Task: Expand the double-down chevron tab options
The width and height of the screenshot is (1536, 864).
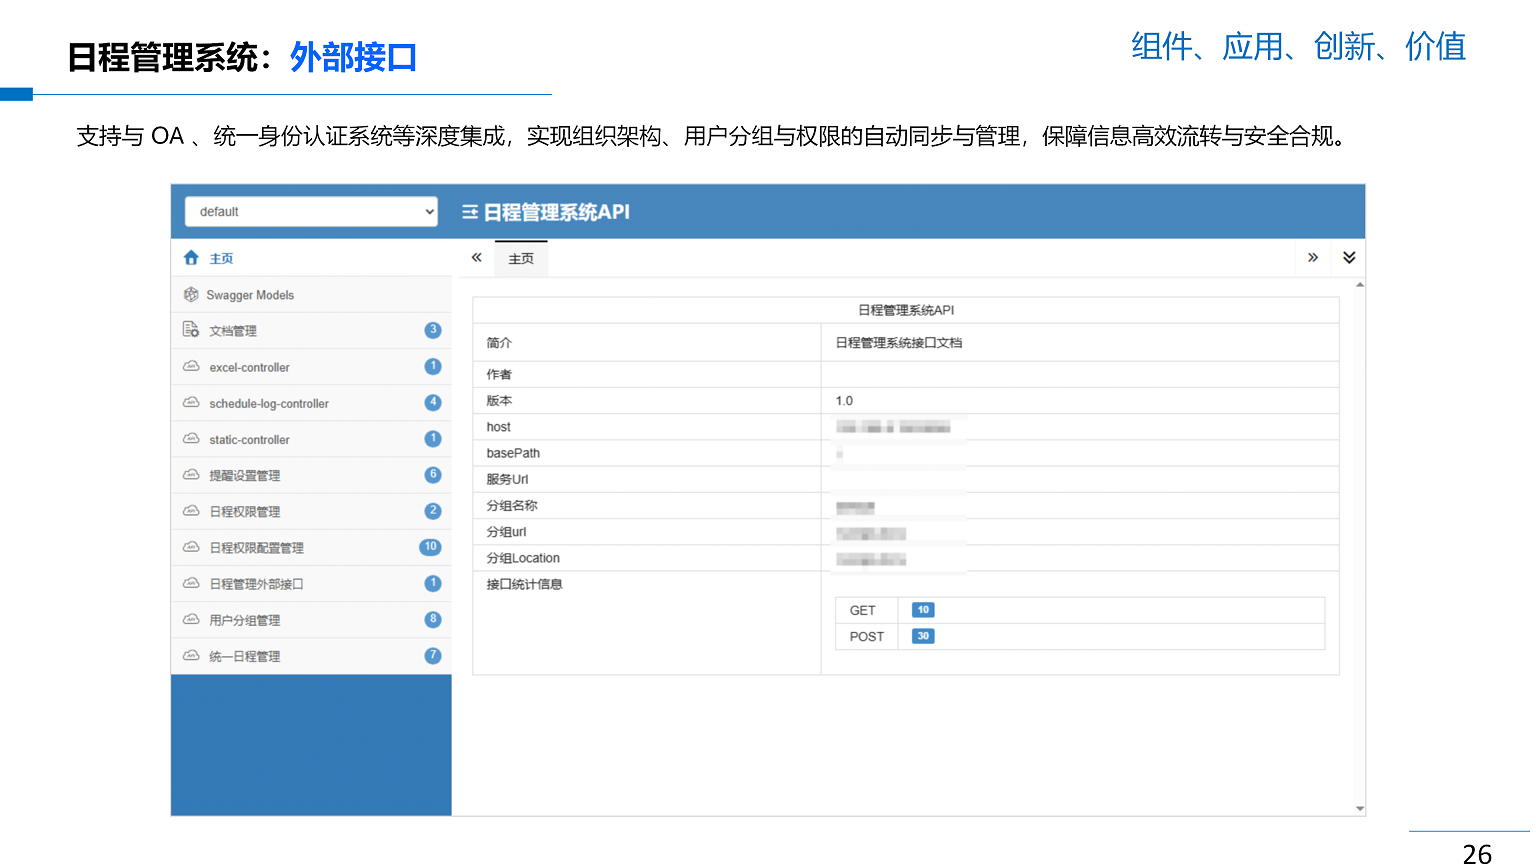Action: click(1349, 258)
